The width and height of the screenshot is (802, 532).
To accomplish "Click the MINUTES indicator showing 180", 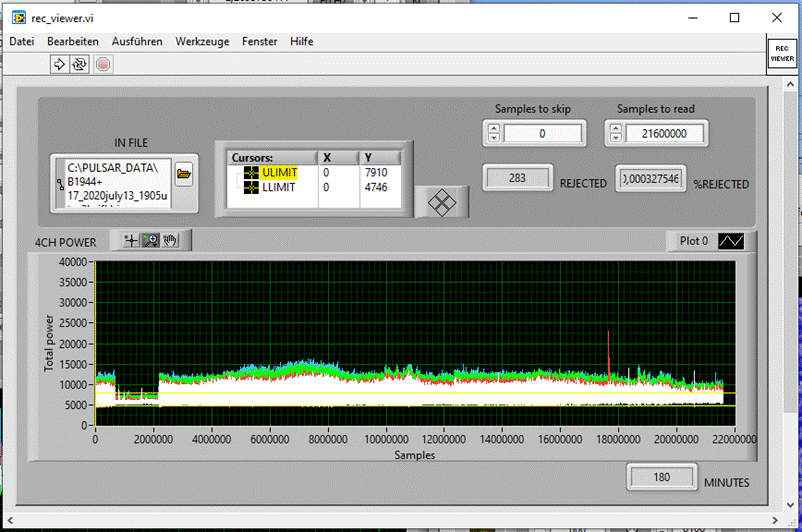I will click(x=661, y=477).
